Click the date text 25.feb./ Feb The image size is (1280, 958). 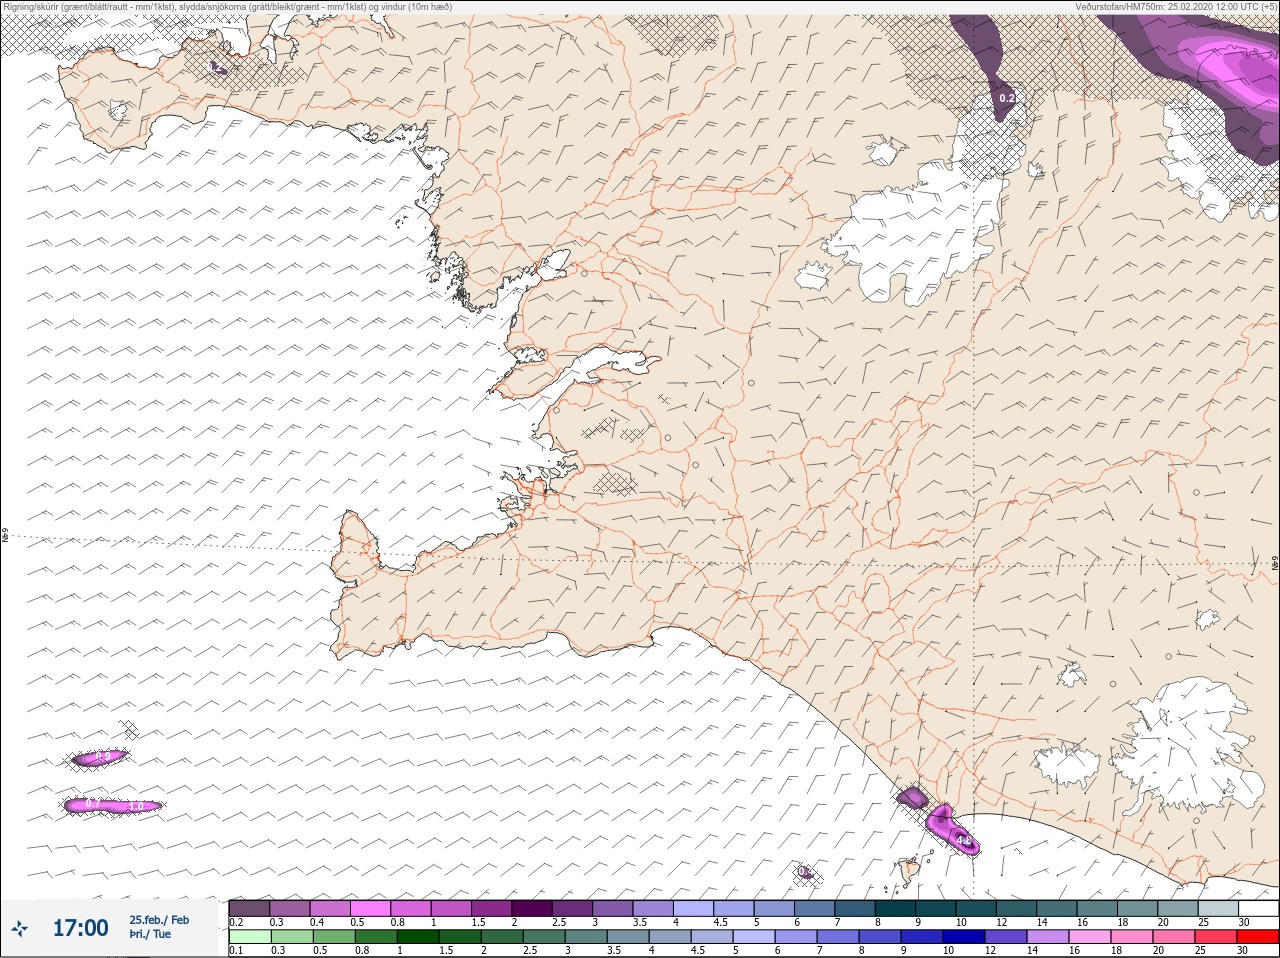click(x=159, y=919)
